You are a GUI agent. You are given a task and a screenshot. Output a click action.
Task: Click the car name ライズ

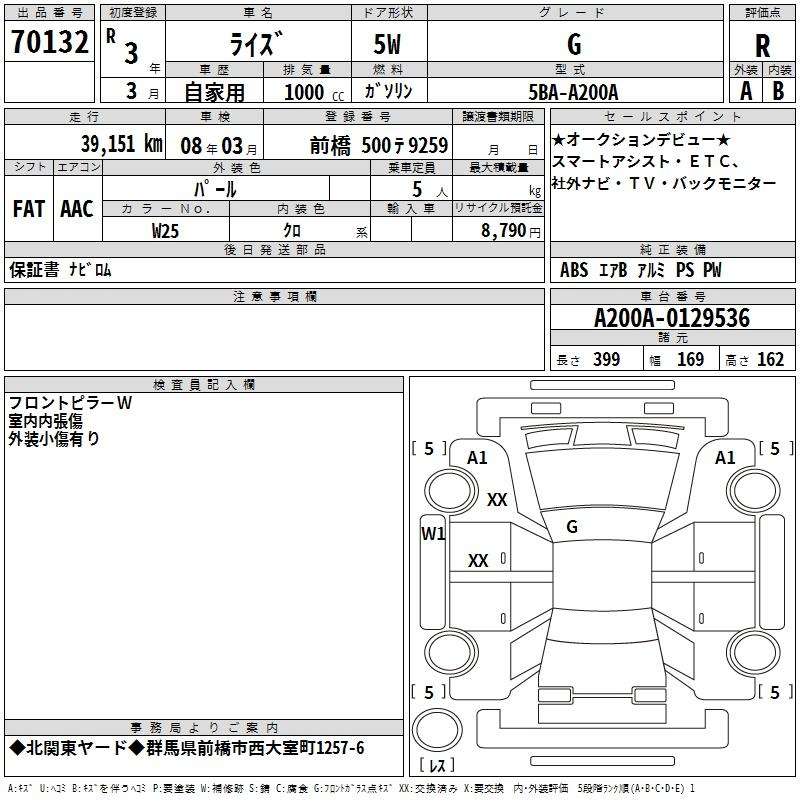click(255, 45)
